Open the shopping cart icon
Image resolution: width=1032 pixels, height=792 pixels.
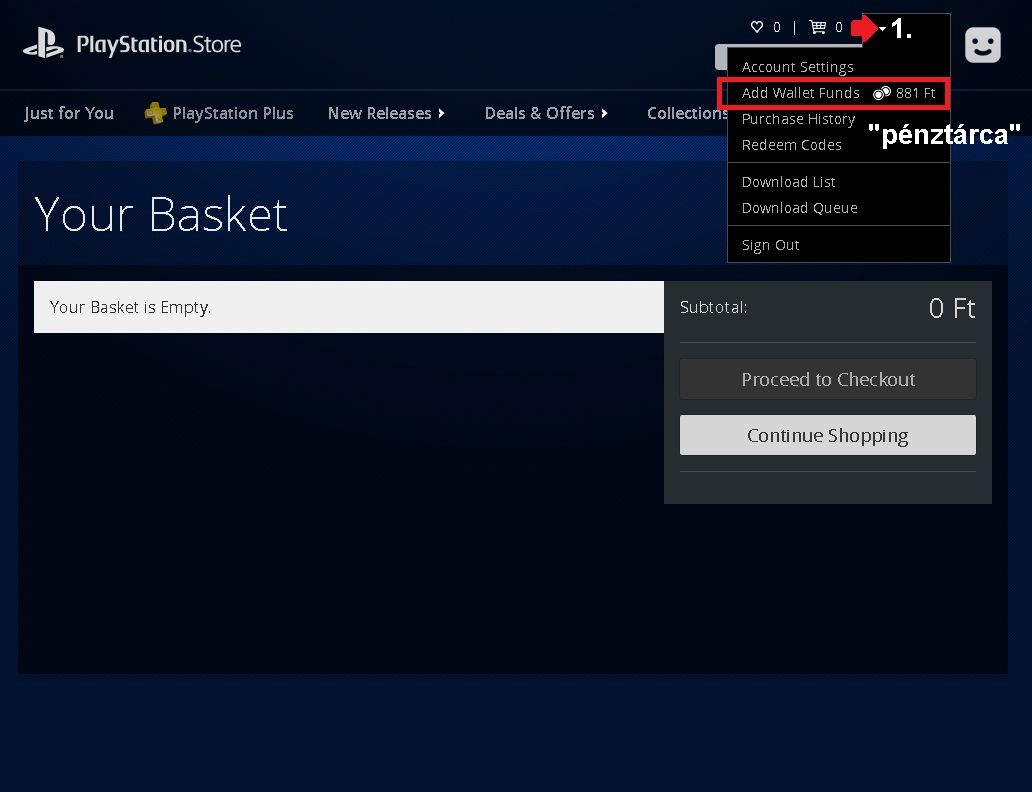(x=818, y=27)
